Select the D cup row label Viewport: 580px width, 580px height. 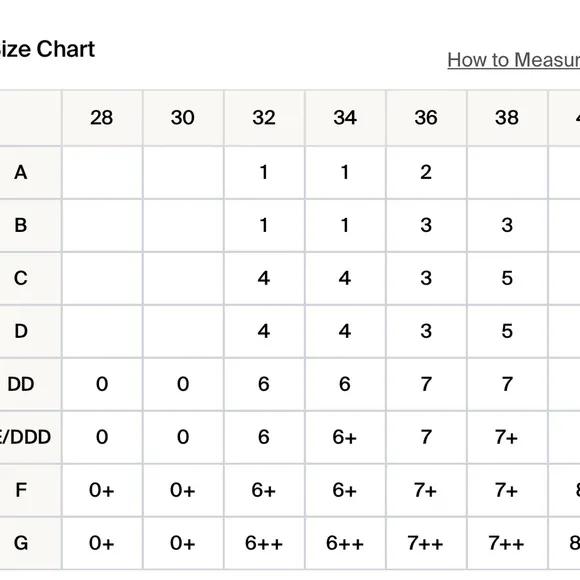tap(21, 331)
